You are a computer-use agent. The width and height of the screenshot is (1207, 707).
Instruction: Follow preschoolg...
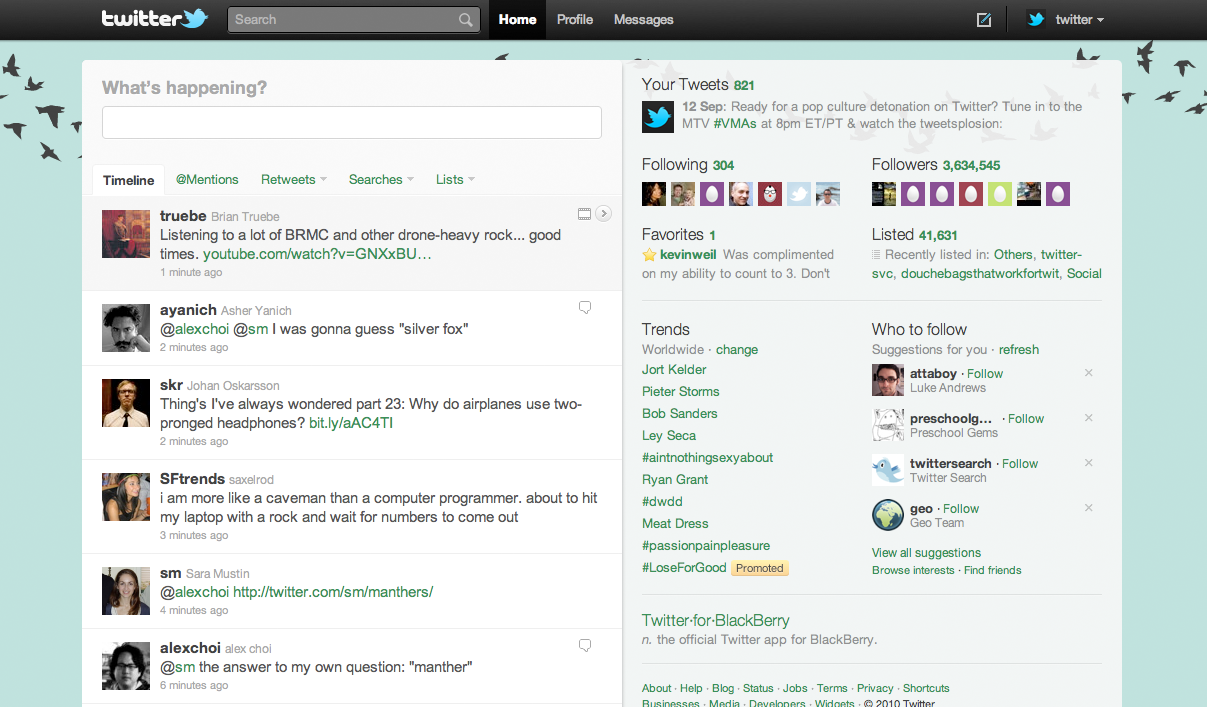(x=1026, y=418)
